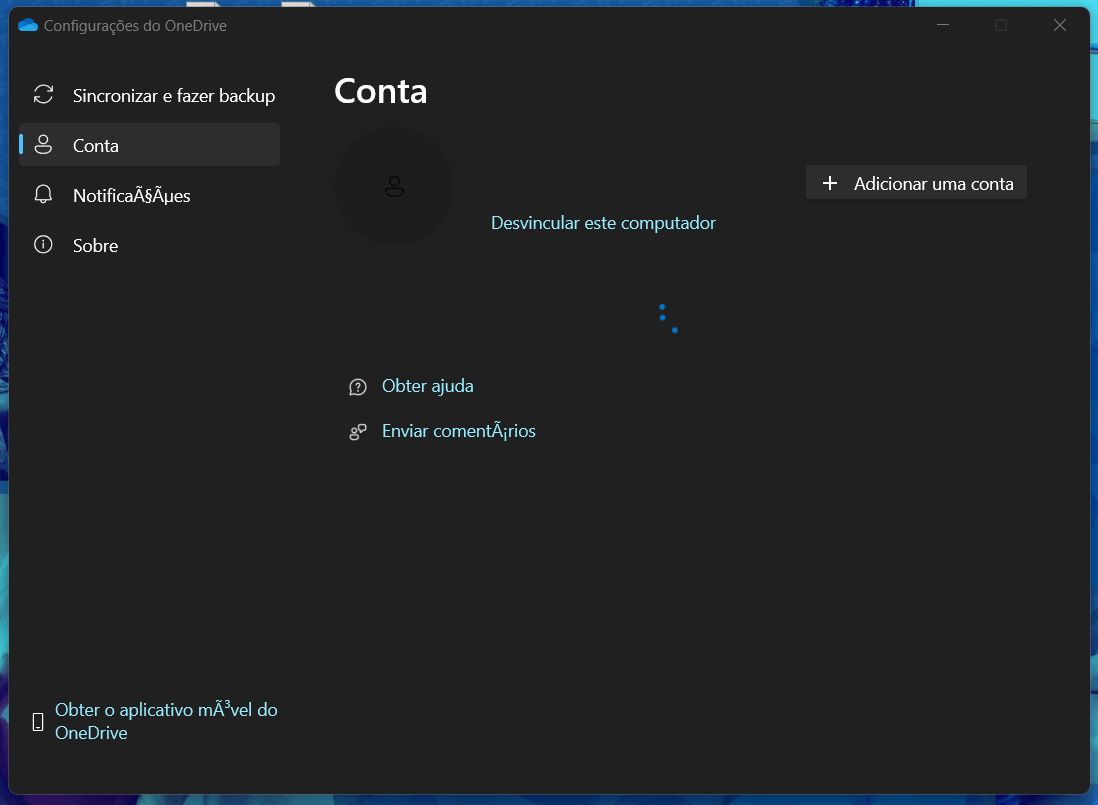Viewport: 1098px width, 805px height.
Task: Click the sync arrows icon in sidebar
Action: (43, 94)
